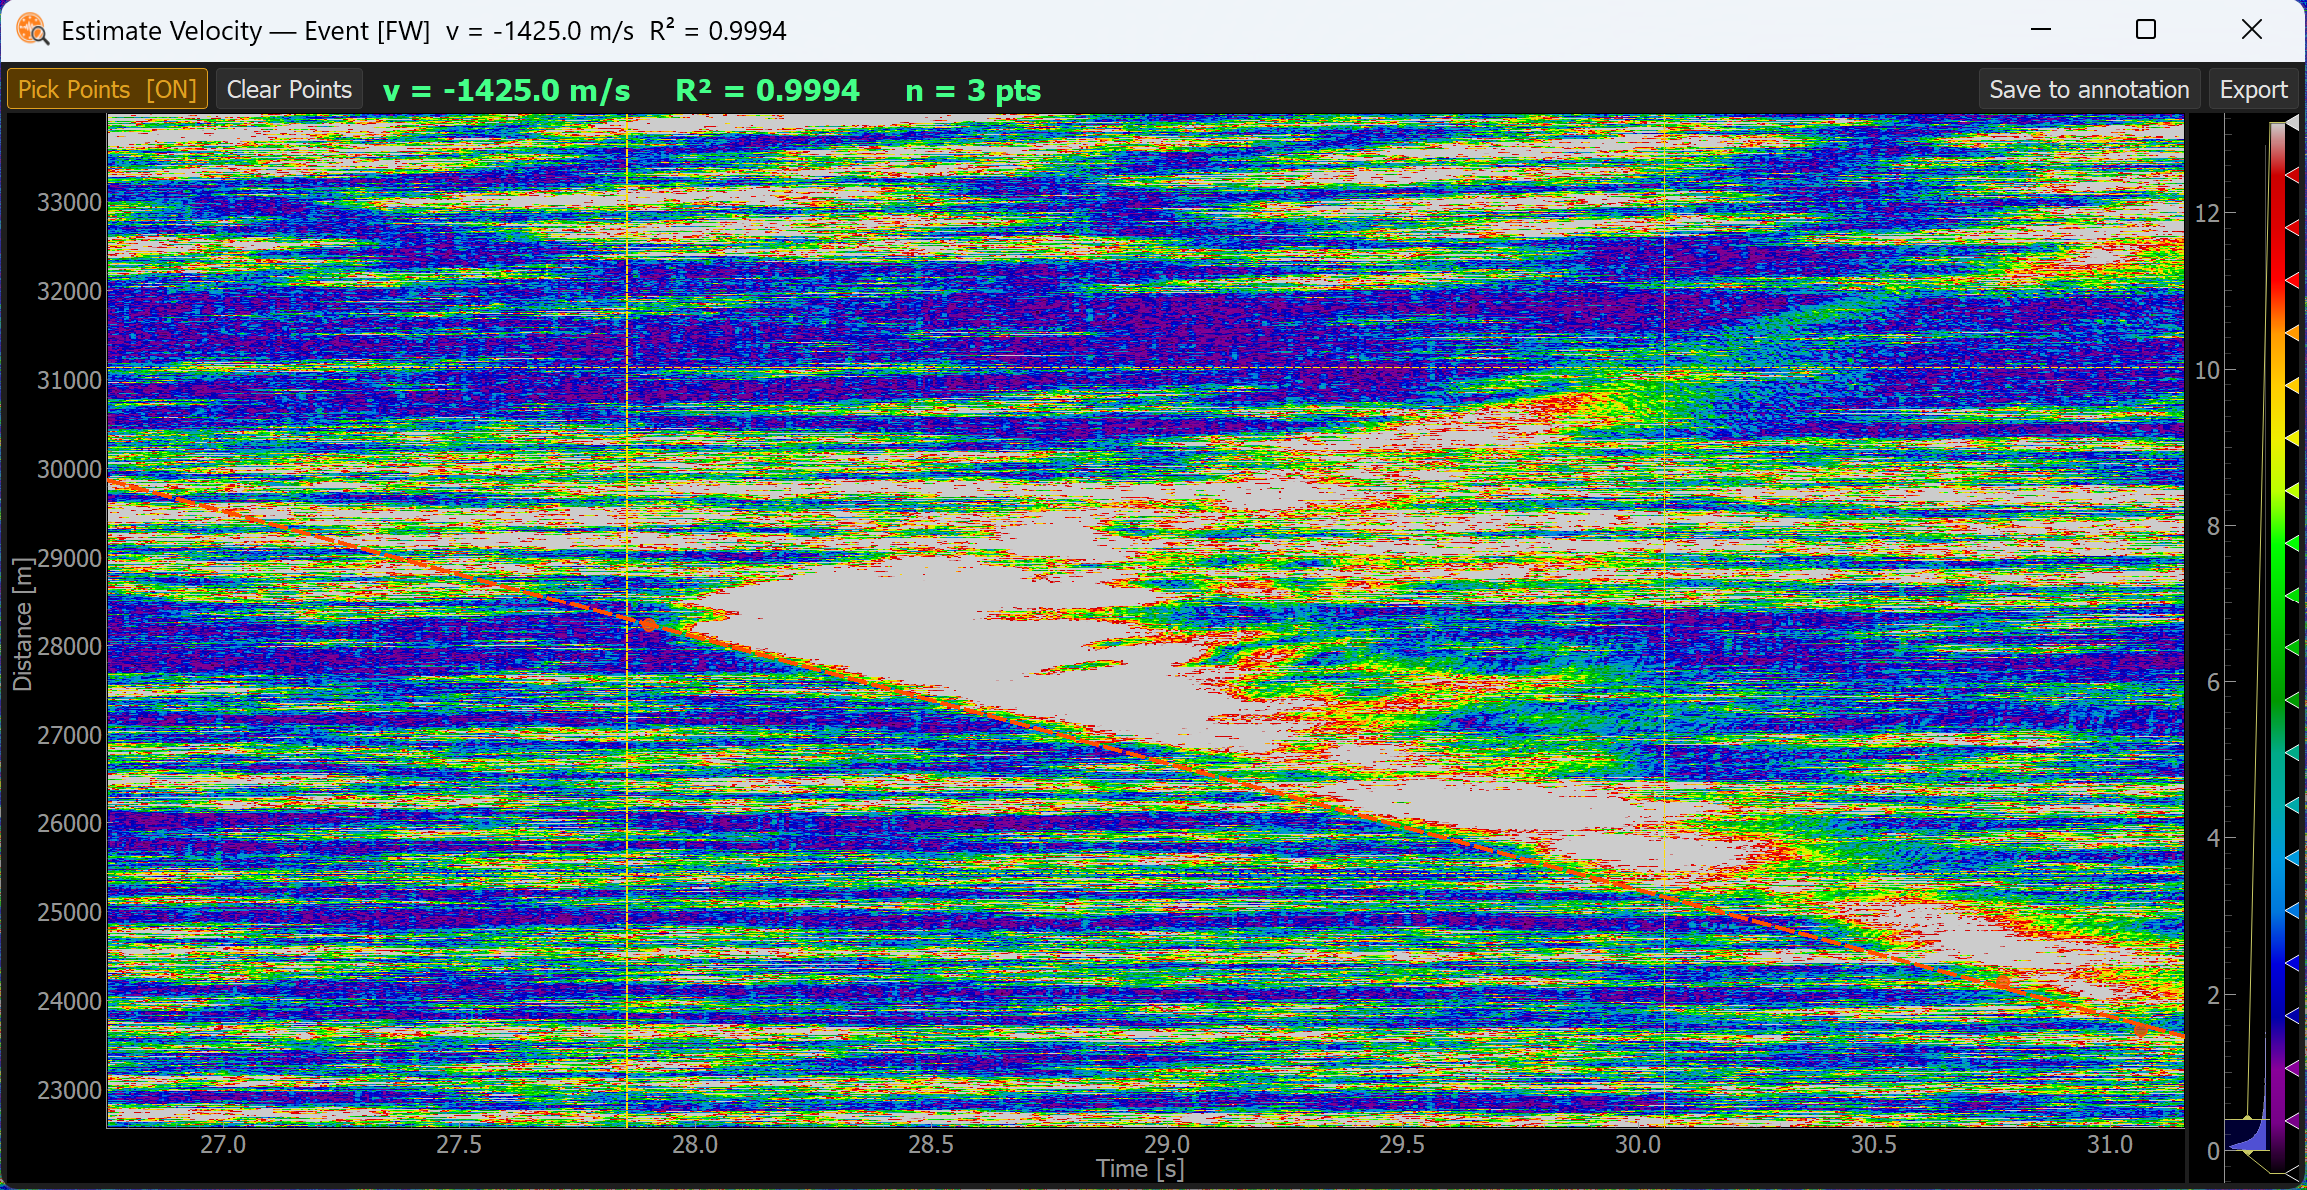Click the yellow vertical line near 30.05 s
The height and width of the screenshot is (1190, 2307).
click(1664, 620)
